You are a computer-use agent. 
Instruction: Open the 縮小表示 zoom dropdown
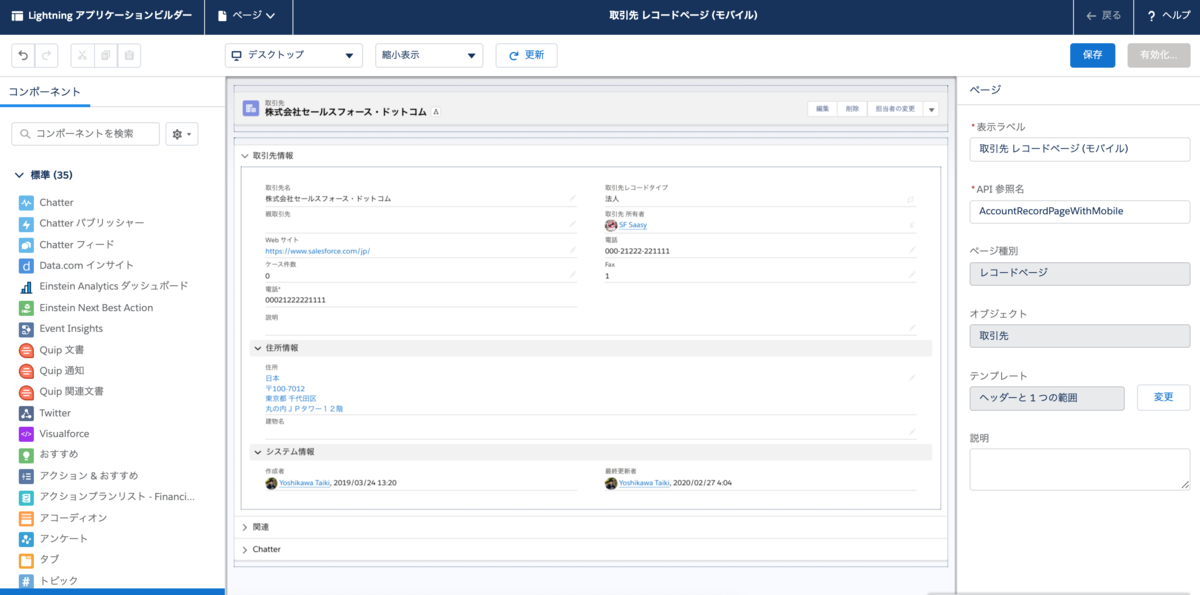coord(429,55)
